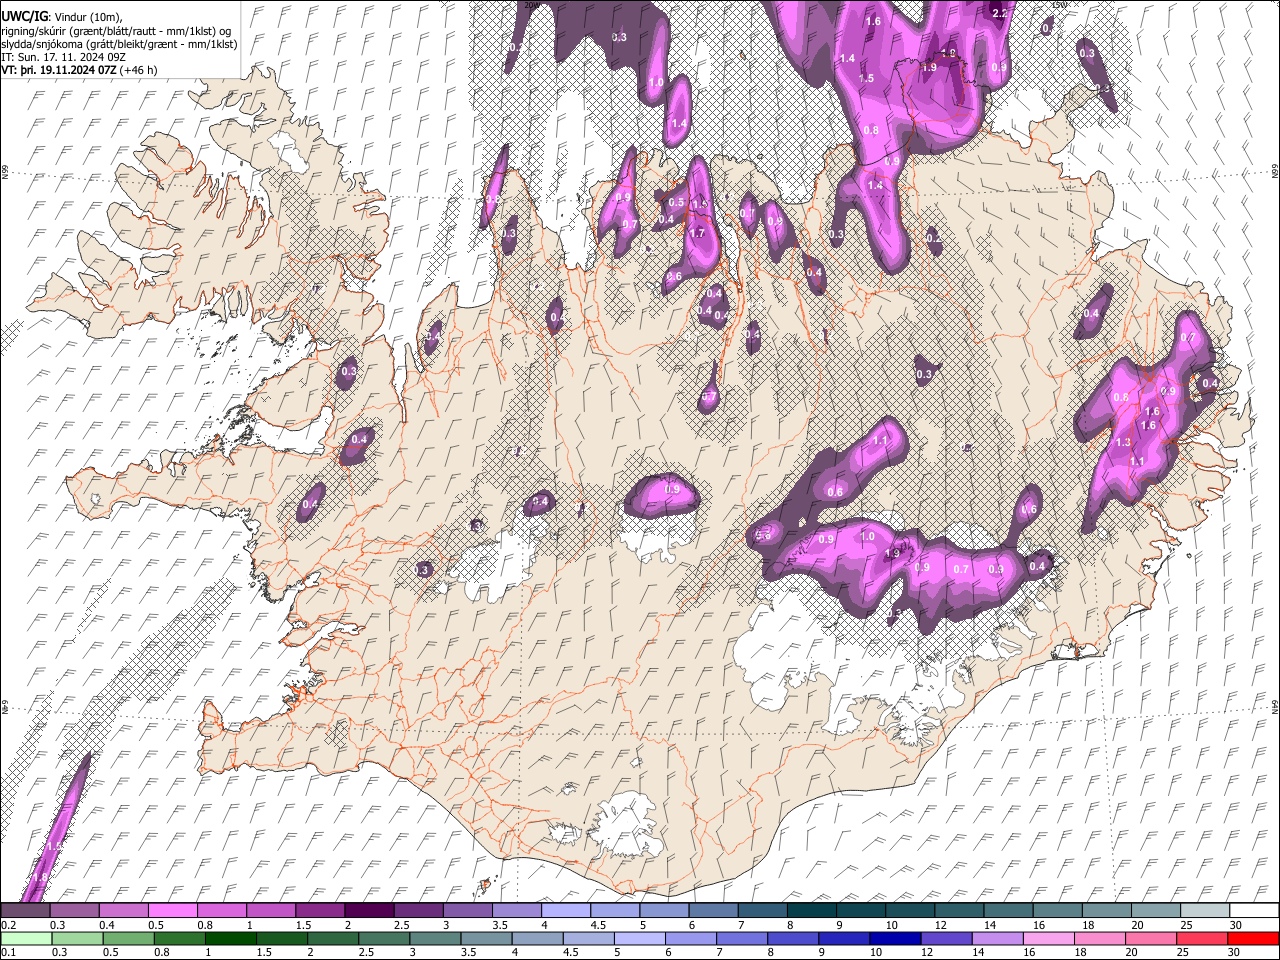This screenshot has height=960, width=1280.
Task: Select snow legend swatch between 2.5 and 3
Action: pyautogui.click(x=418, y=910)
